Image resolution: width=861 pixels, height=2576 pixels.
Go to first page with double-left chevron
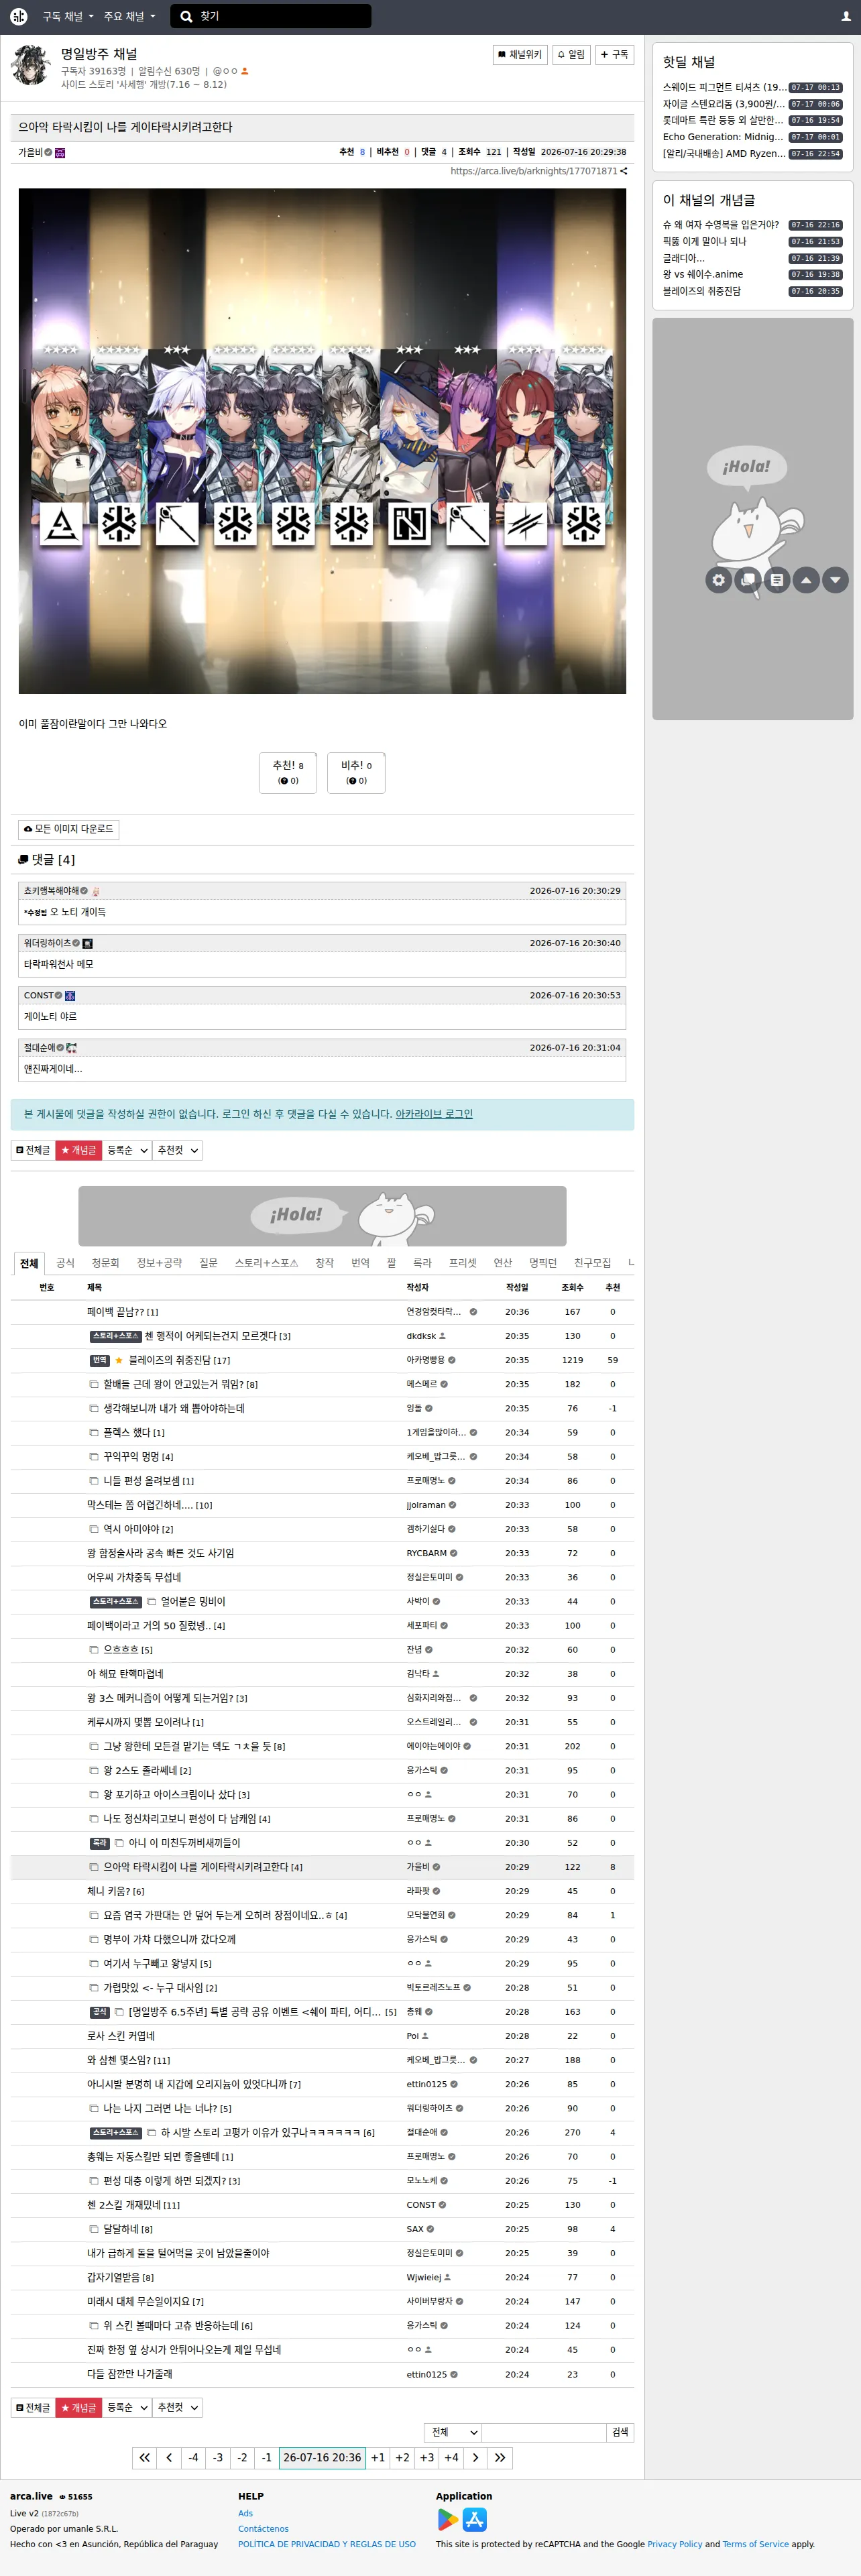pos(145,2457)
